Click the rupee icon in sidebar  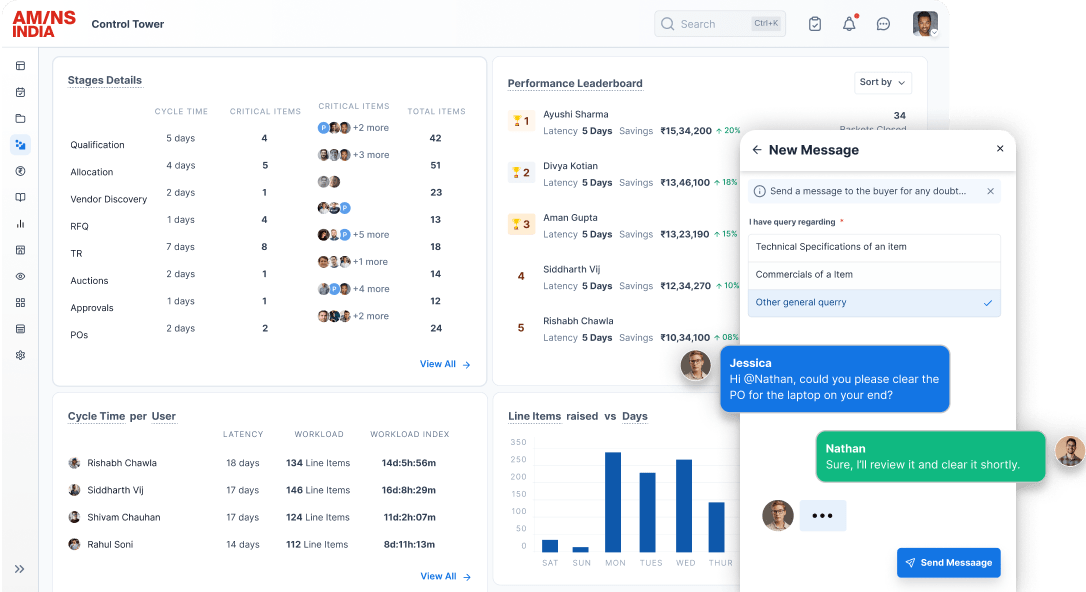(20, 171)
